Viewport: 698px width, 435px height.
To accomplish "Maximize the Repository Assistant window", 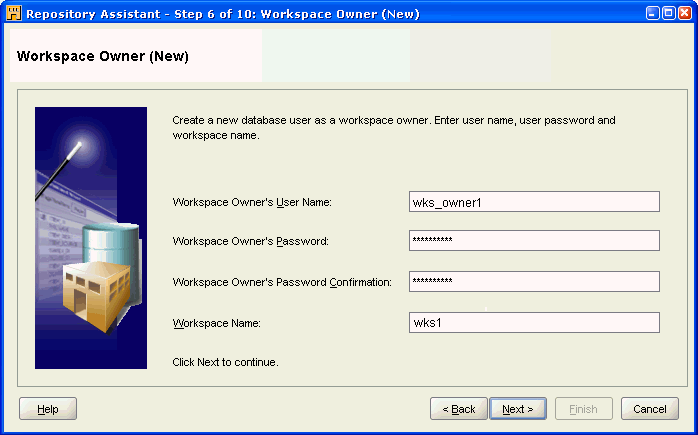I will [668, 14].
